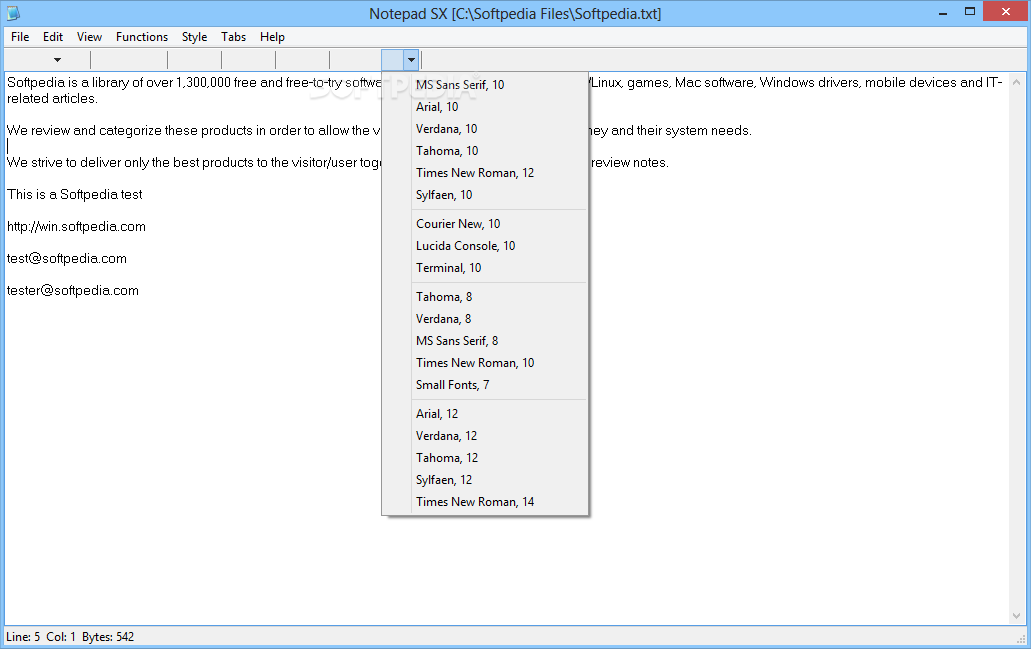Click the scrollbar down arrow
Image resolution: width=1031 pixels, height=649 pixels.
[x=1017, y=616]
